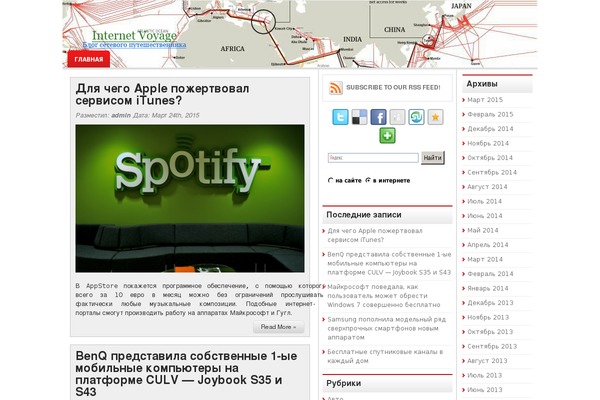The height and width of the screenshot is (400, 600).
Task: Open the Февраль 2015 archive
Action: pos(490,114)
